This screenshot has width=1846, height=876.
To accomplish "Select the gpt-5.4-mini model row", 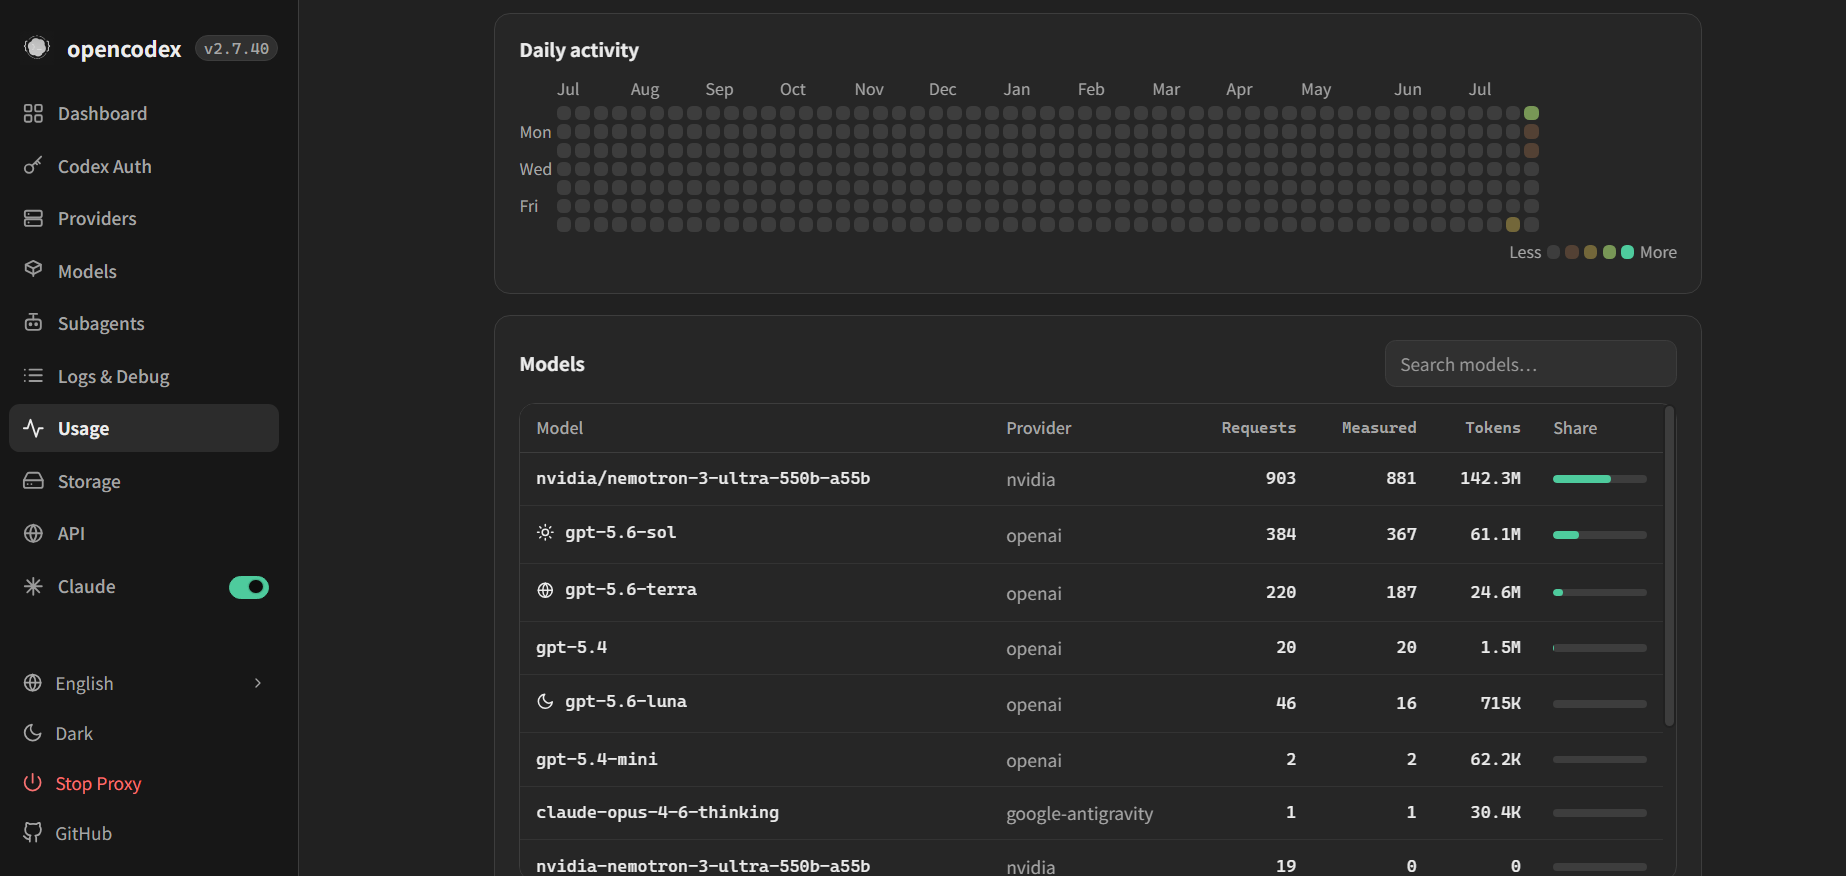I will 1091,760.
